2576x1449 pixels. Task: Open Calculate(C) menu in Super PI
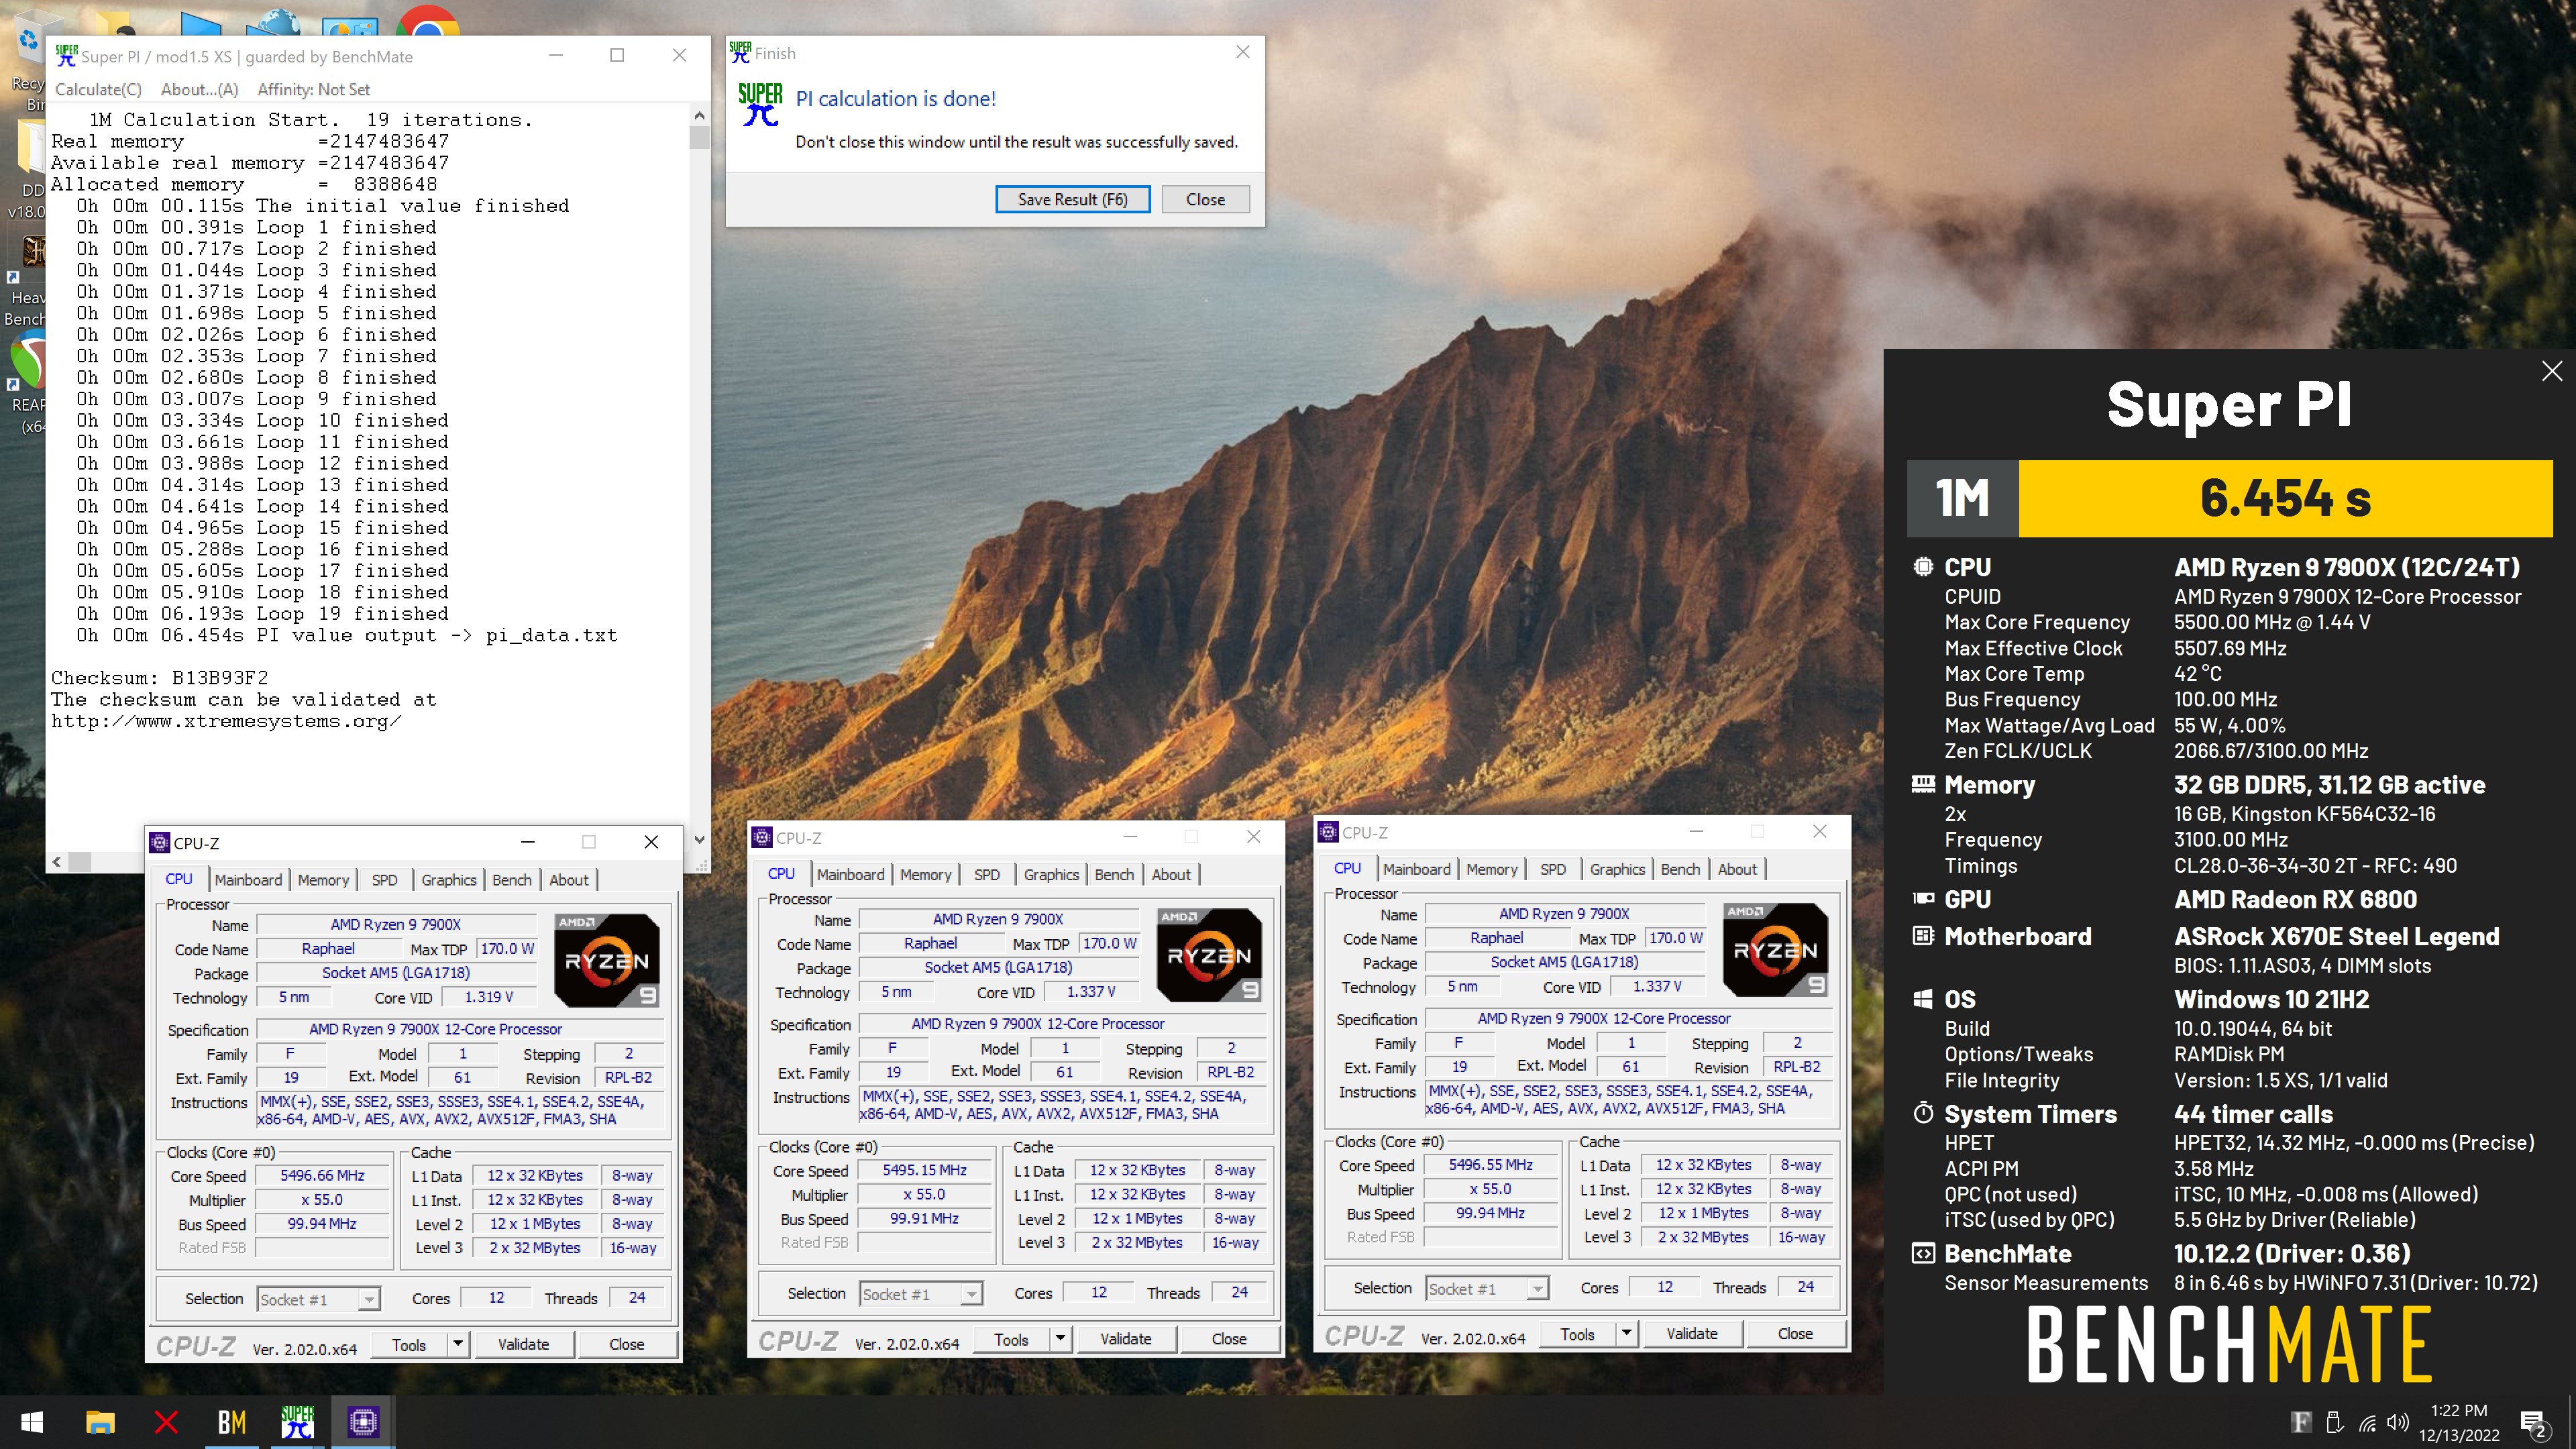[x=98, y=89]
